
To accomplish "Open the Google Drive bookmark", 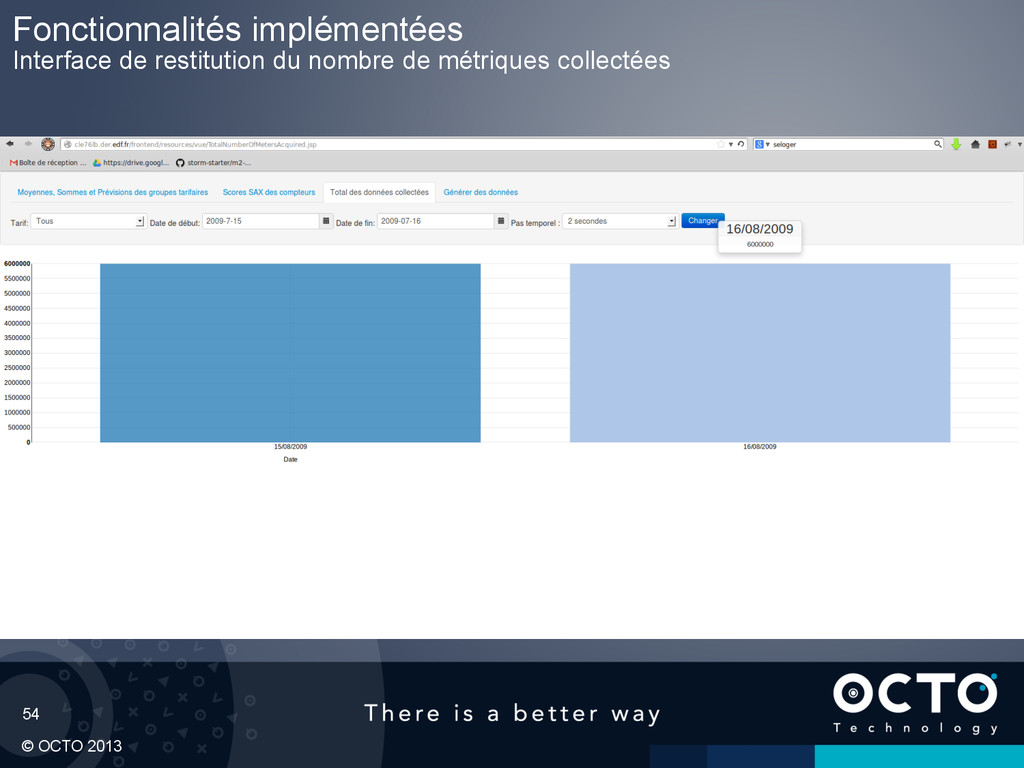I will (x=131, y=163).
